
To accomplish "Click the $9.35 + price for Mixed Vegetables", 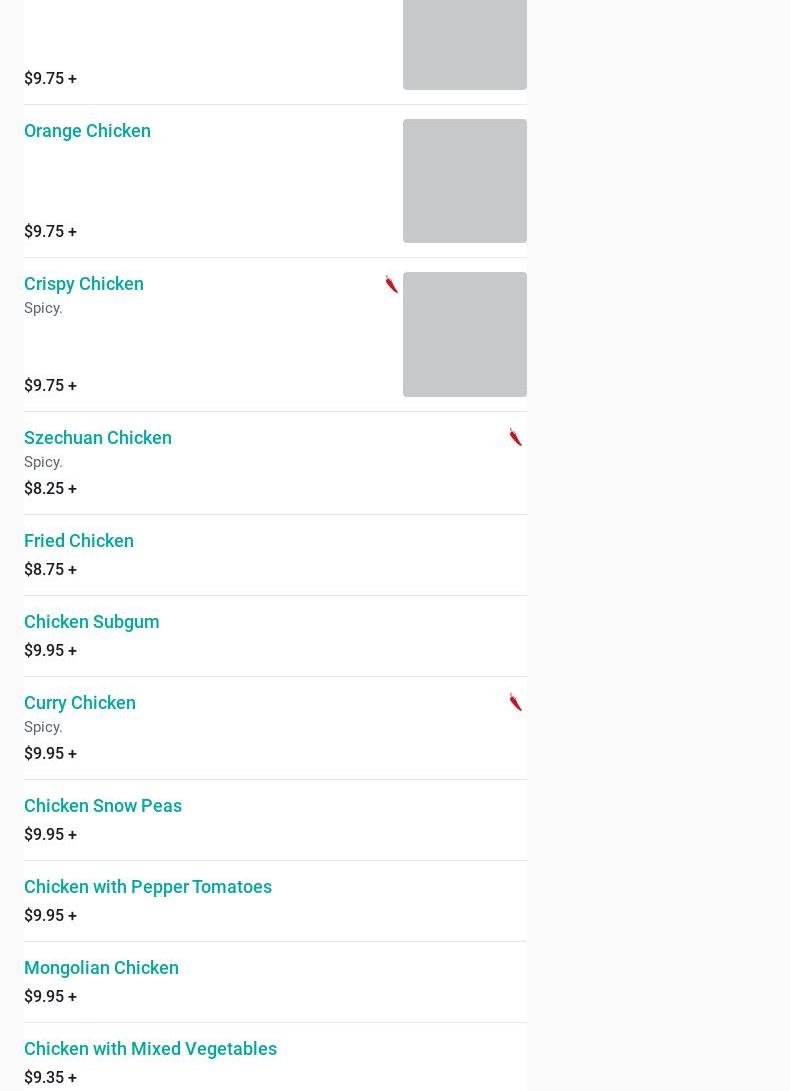I will (x=50, y=1077).
